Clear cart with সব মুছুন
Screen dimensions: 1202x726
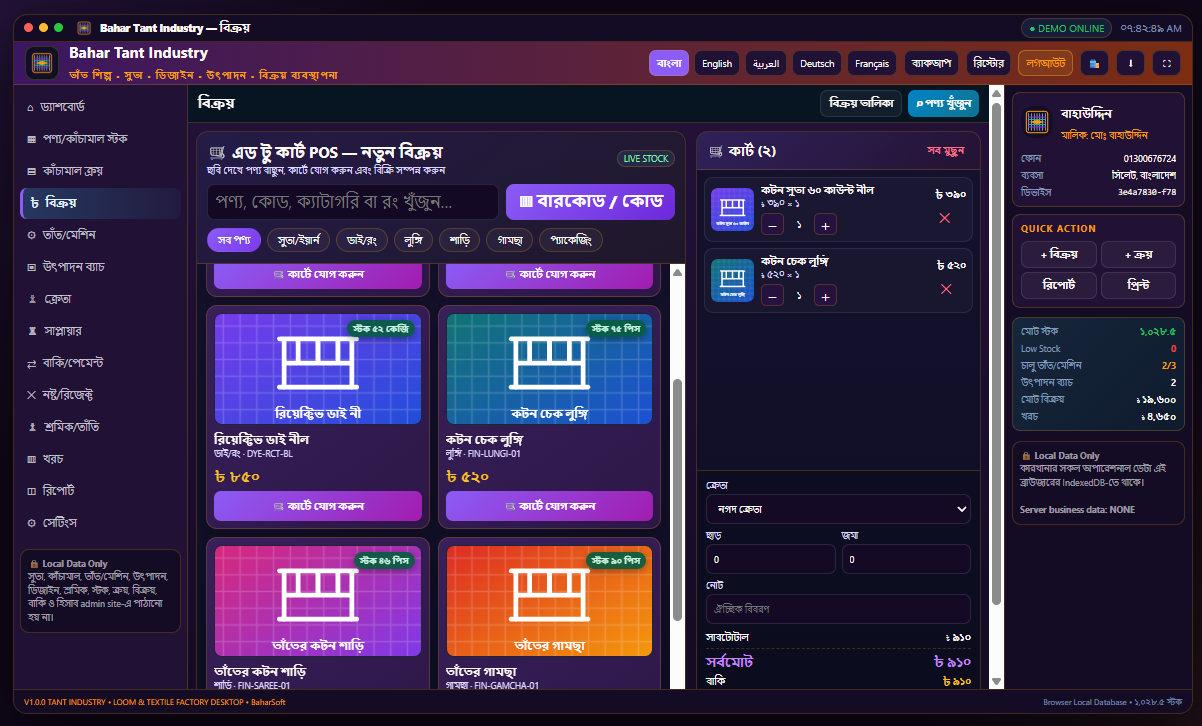point(945,151)
